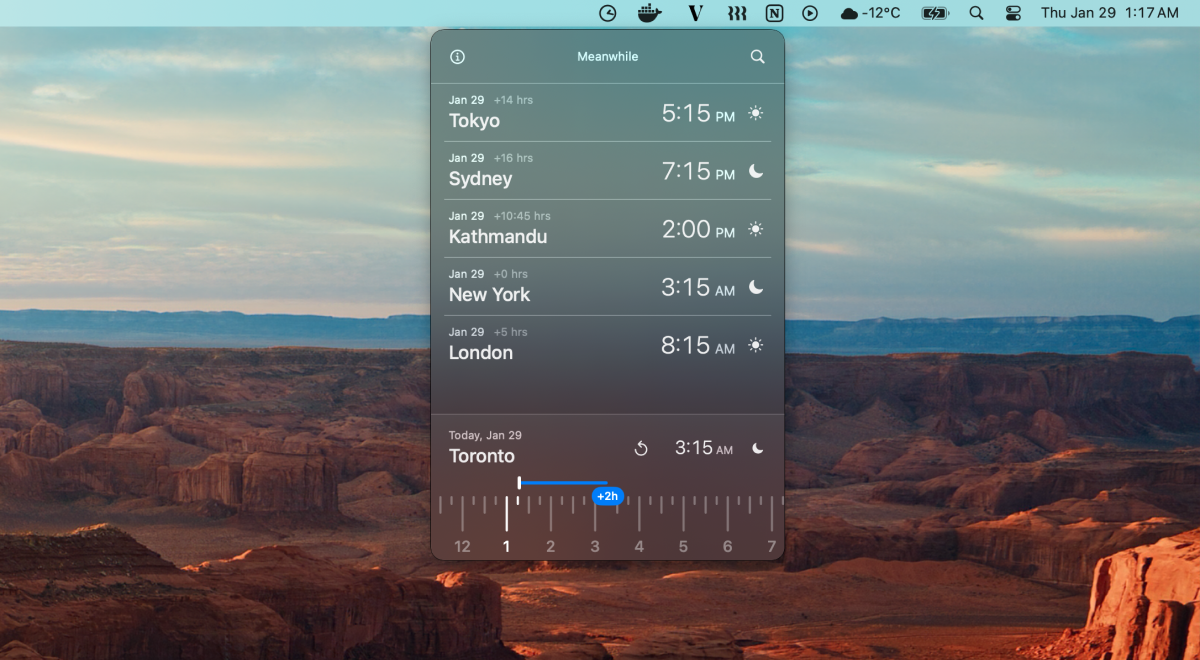The width and height of the screenshot is (1200, 660).
Task: Open the Meanwhile info button
Action: tap(458, 57)
